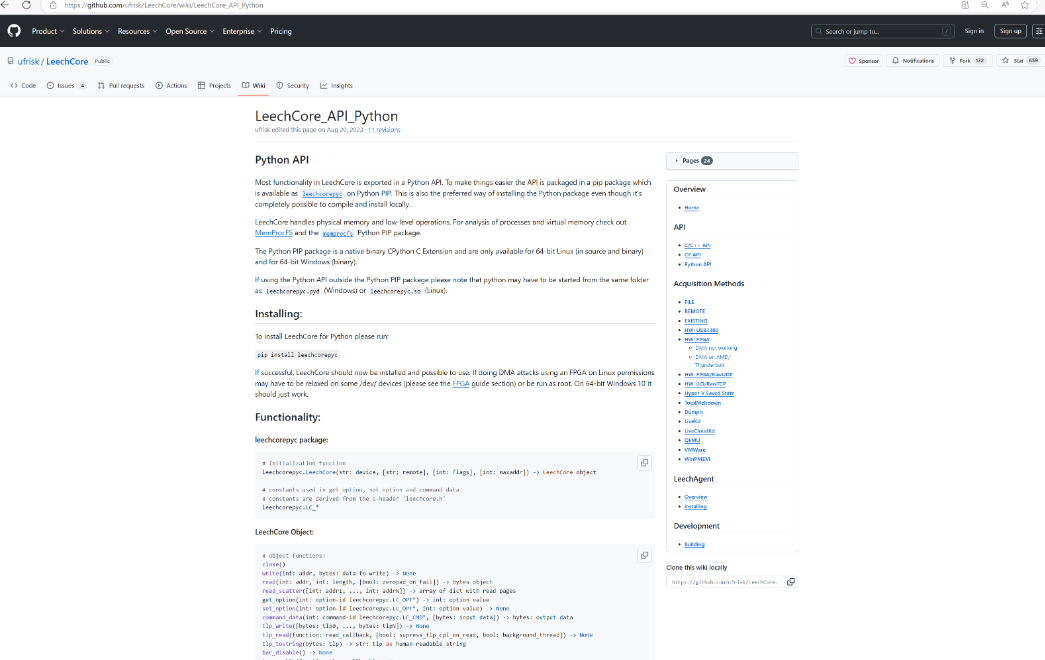
Task: Open the HW: USB3380 sidebar link
Action: [x=701, y=330]
